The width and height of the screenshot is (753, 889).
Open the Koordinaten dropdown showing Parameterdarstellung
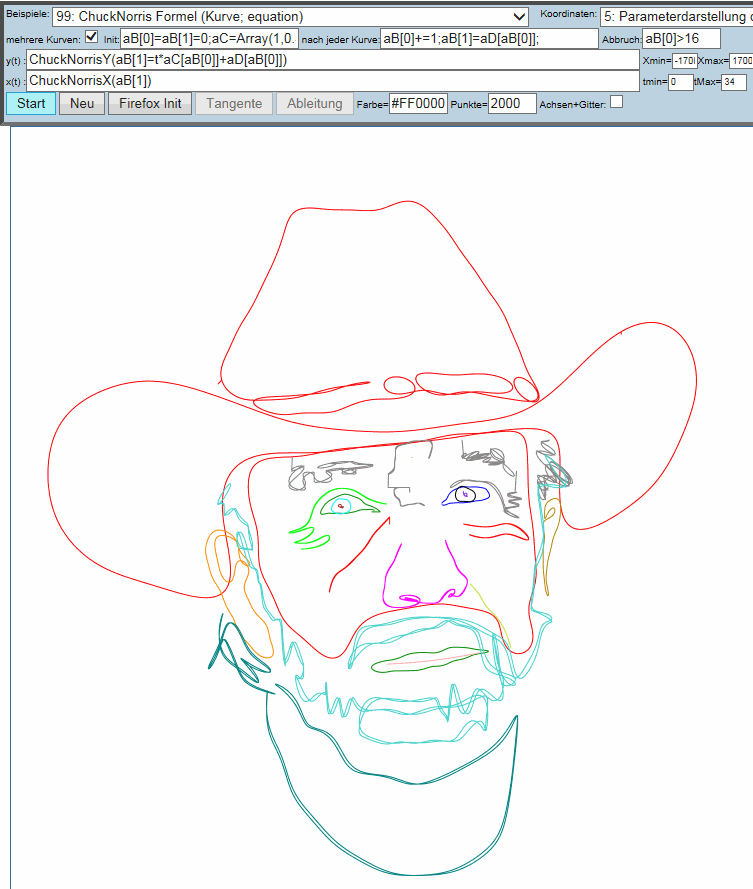click(676, 16)
